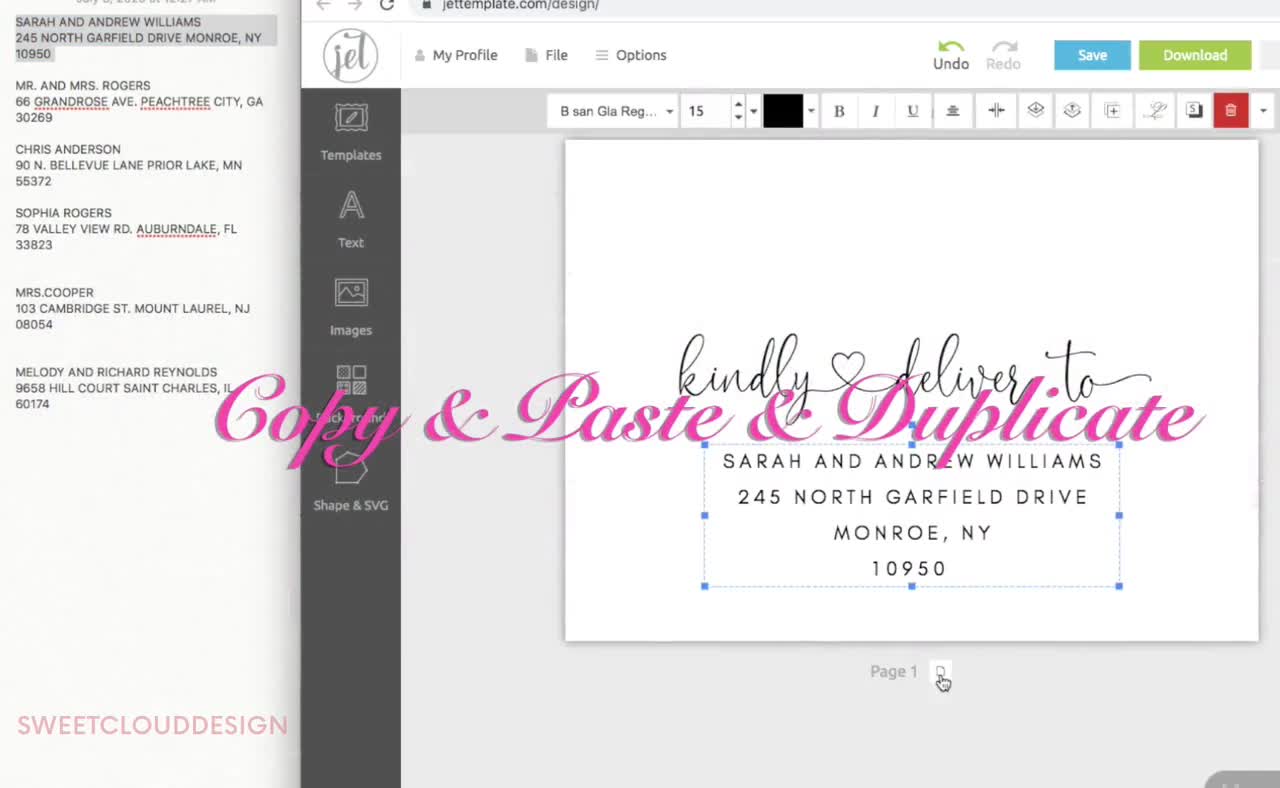Open the black text color swatch

783,111
